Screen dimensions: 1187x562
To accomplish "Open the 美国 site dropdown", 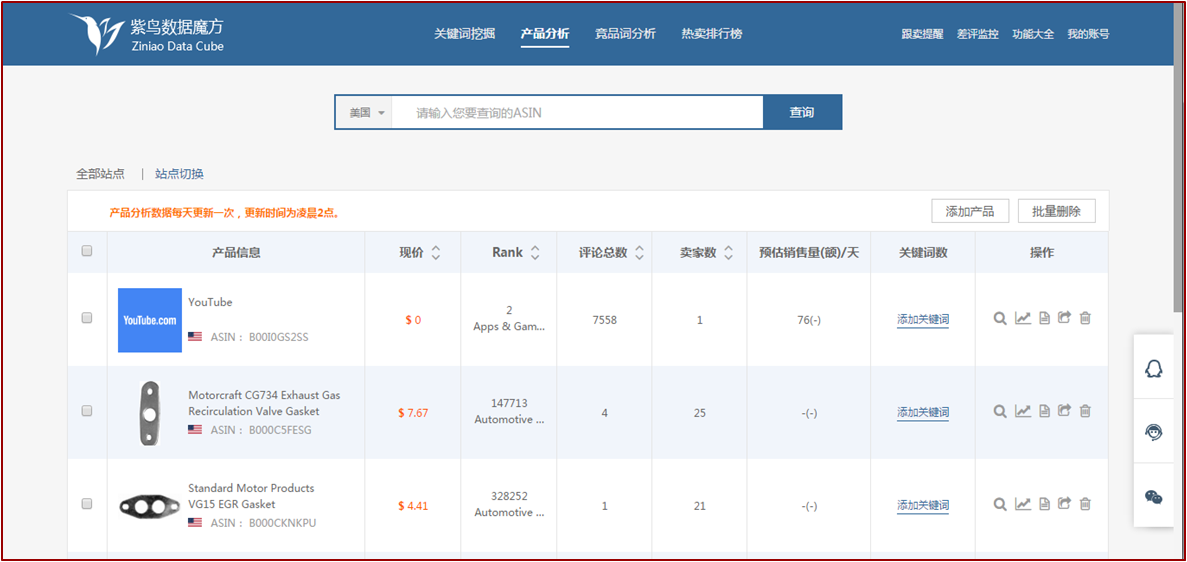I will coord(366,113).
